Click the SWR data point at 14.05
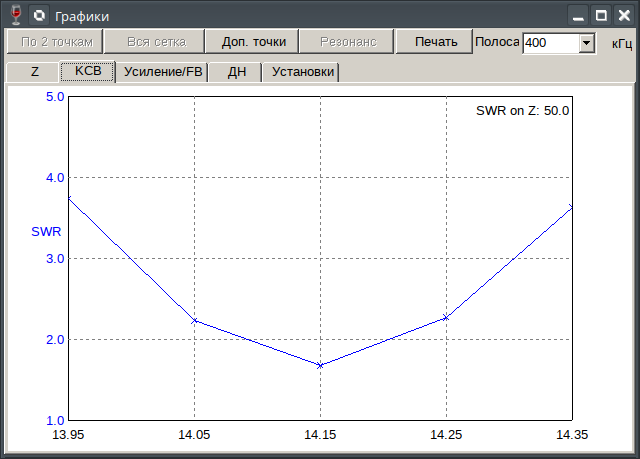640x459 pixels. coord(195,321)
